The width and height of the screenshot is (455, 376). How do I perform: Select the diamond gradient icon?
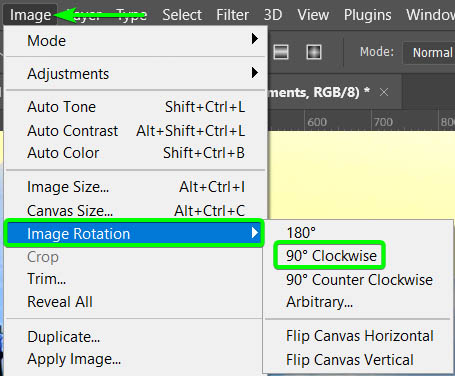click(x=314, y=52)
